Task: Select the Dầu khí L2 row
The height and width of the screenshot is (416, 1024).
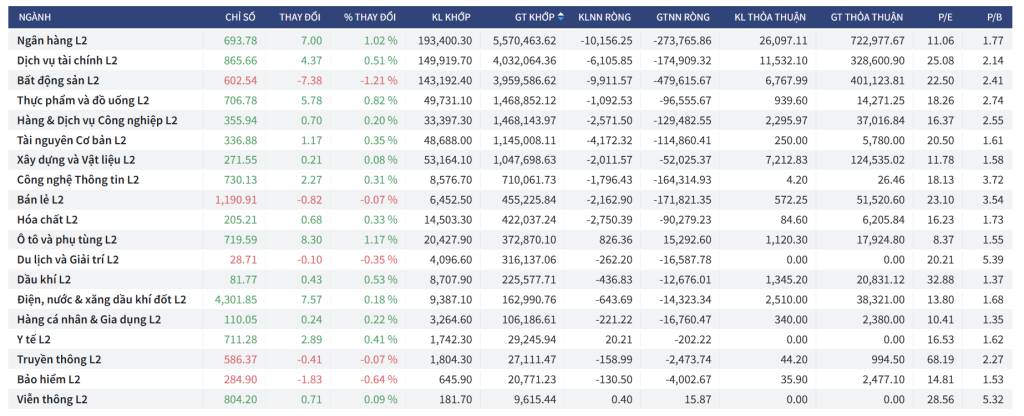Action: [x=512, y=280]
